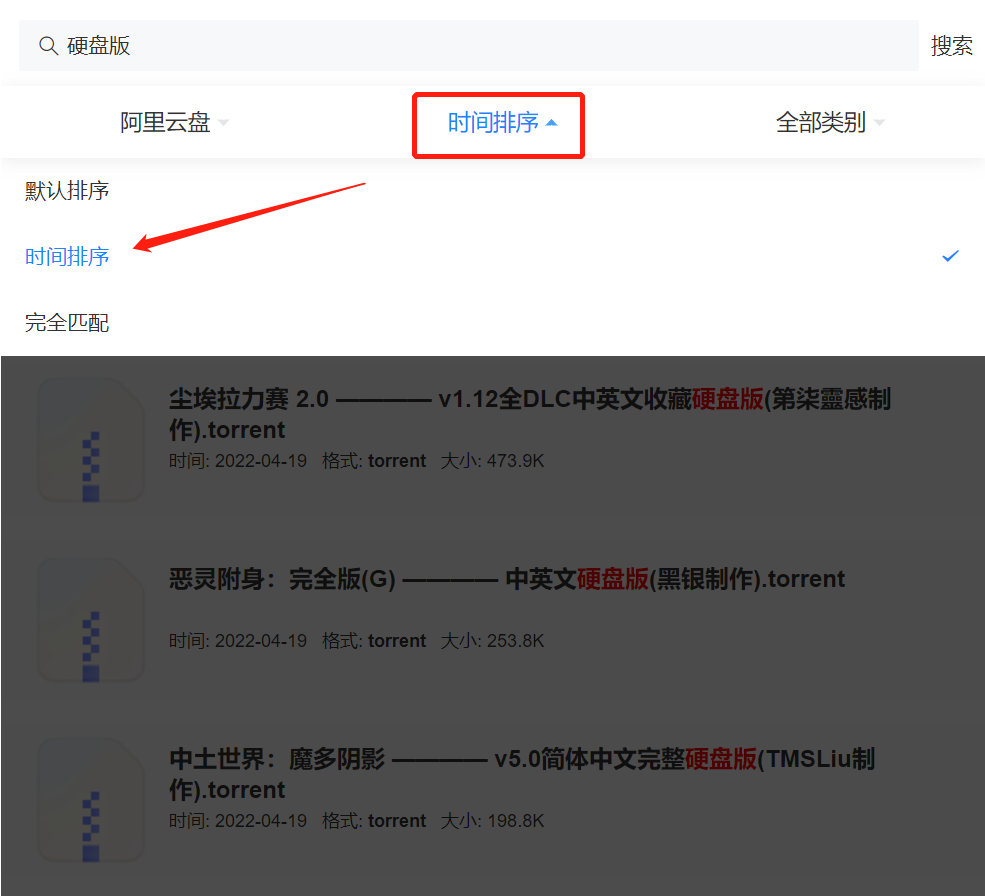Click file icon of 尘埃拉力赛 2.0 result
The image size is (985, 896).
pos(90,439)
